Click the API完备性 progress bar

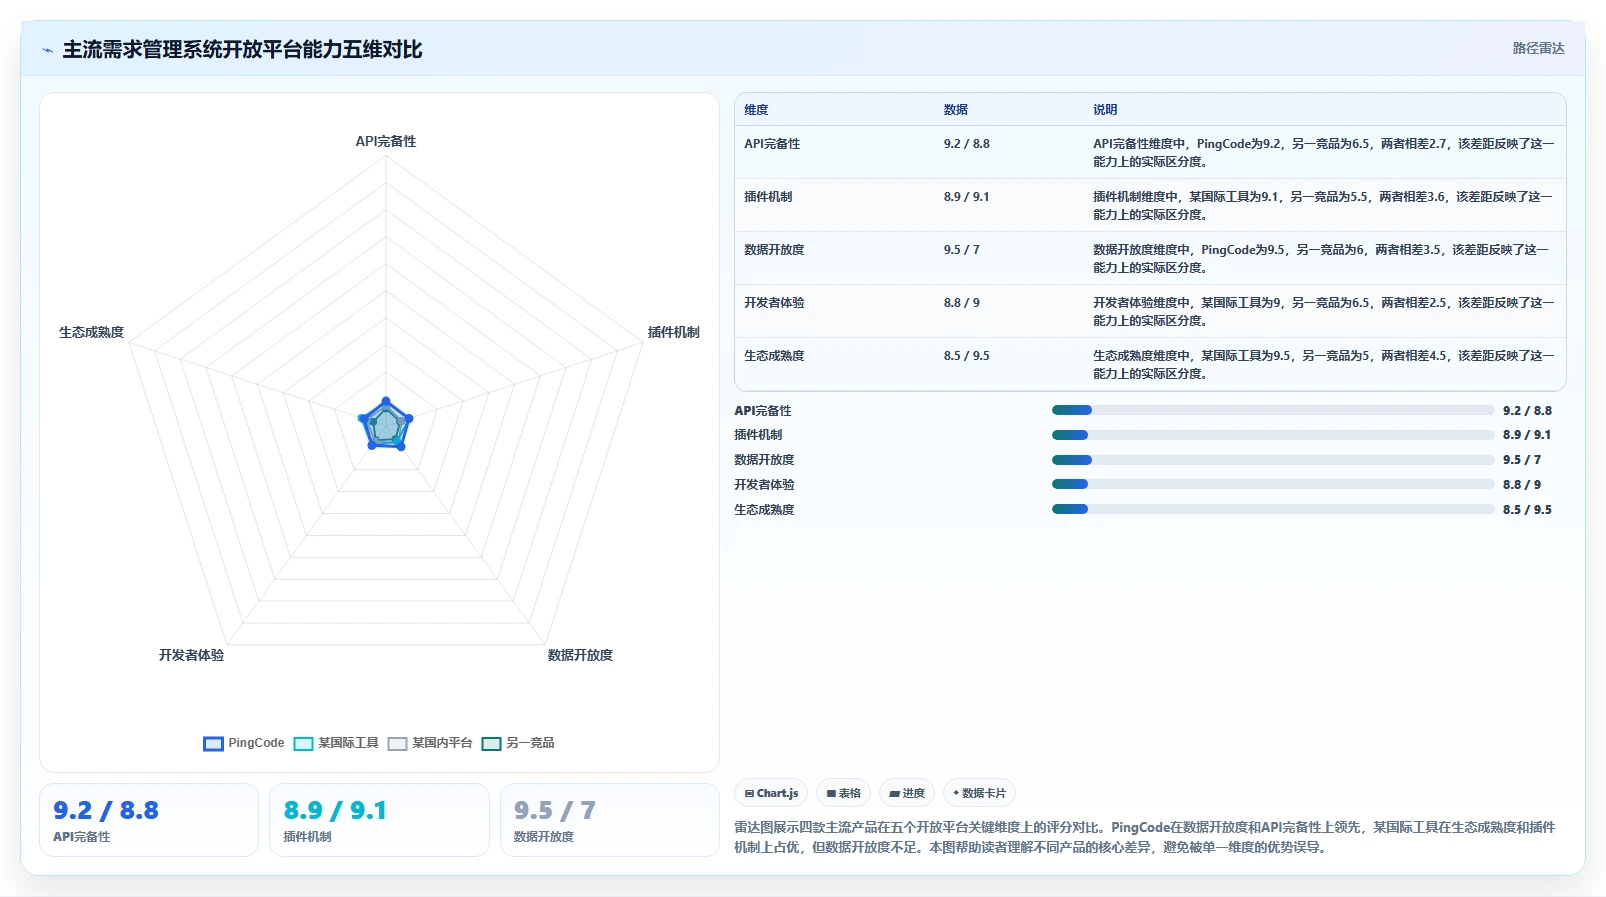coord(1272,410)
